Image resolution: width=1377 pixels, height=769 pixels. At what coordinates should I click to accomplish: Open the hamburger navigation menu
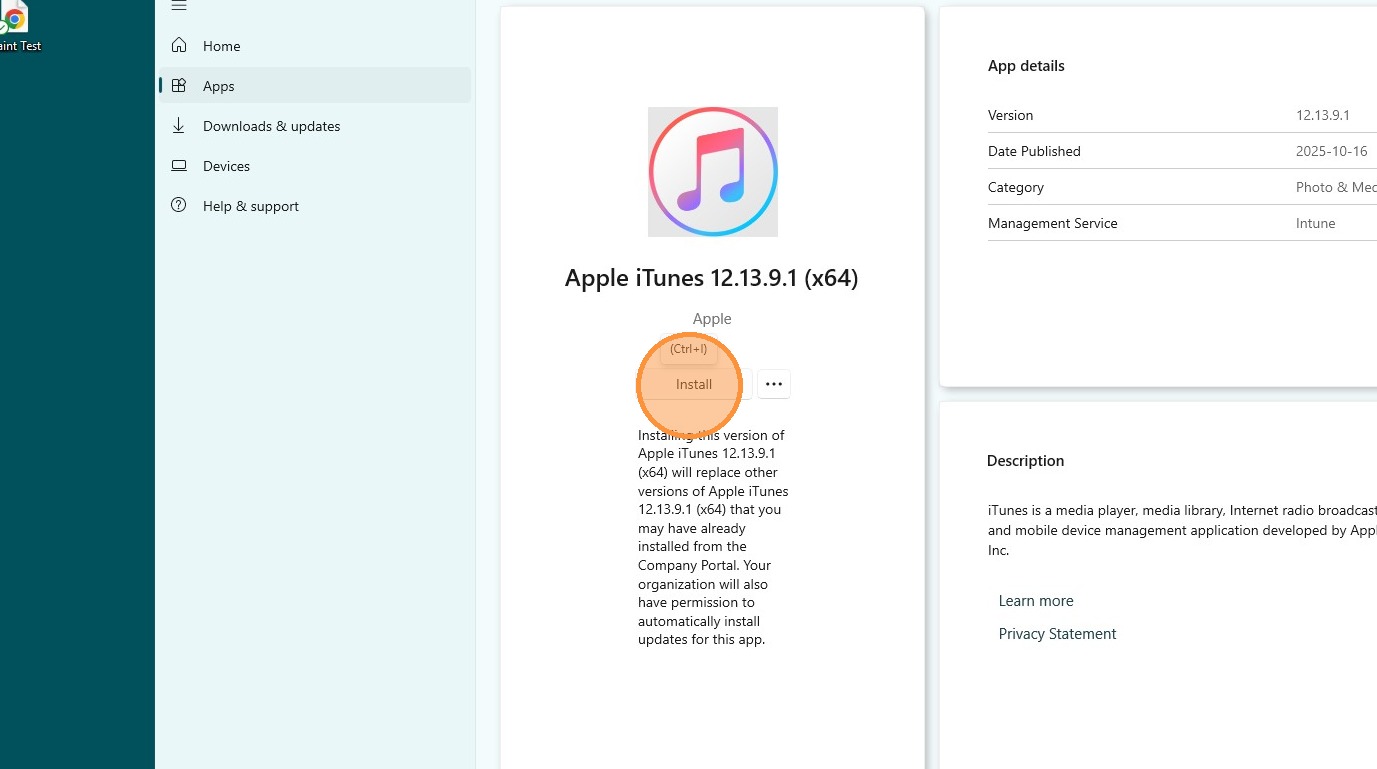[x=179, y=6]
